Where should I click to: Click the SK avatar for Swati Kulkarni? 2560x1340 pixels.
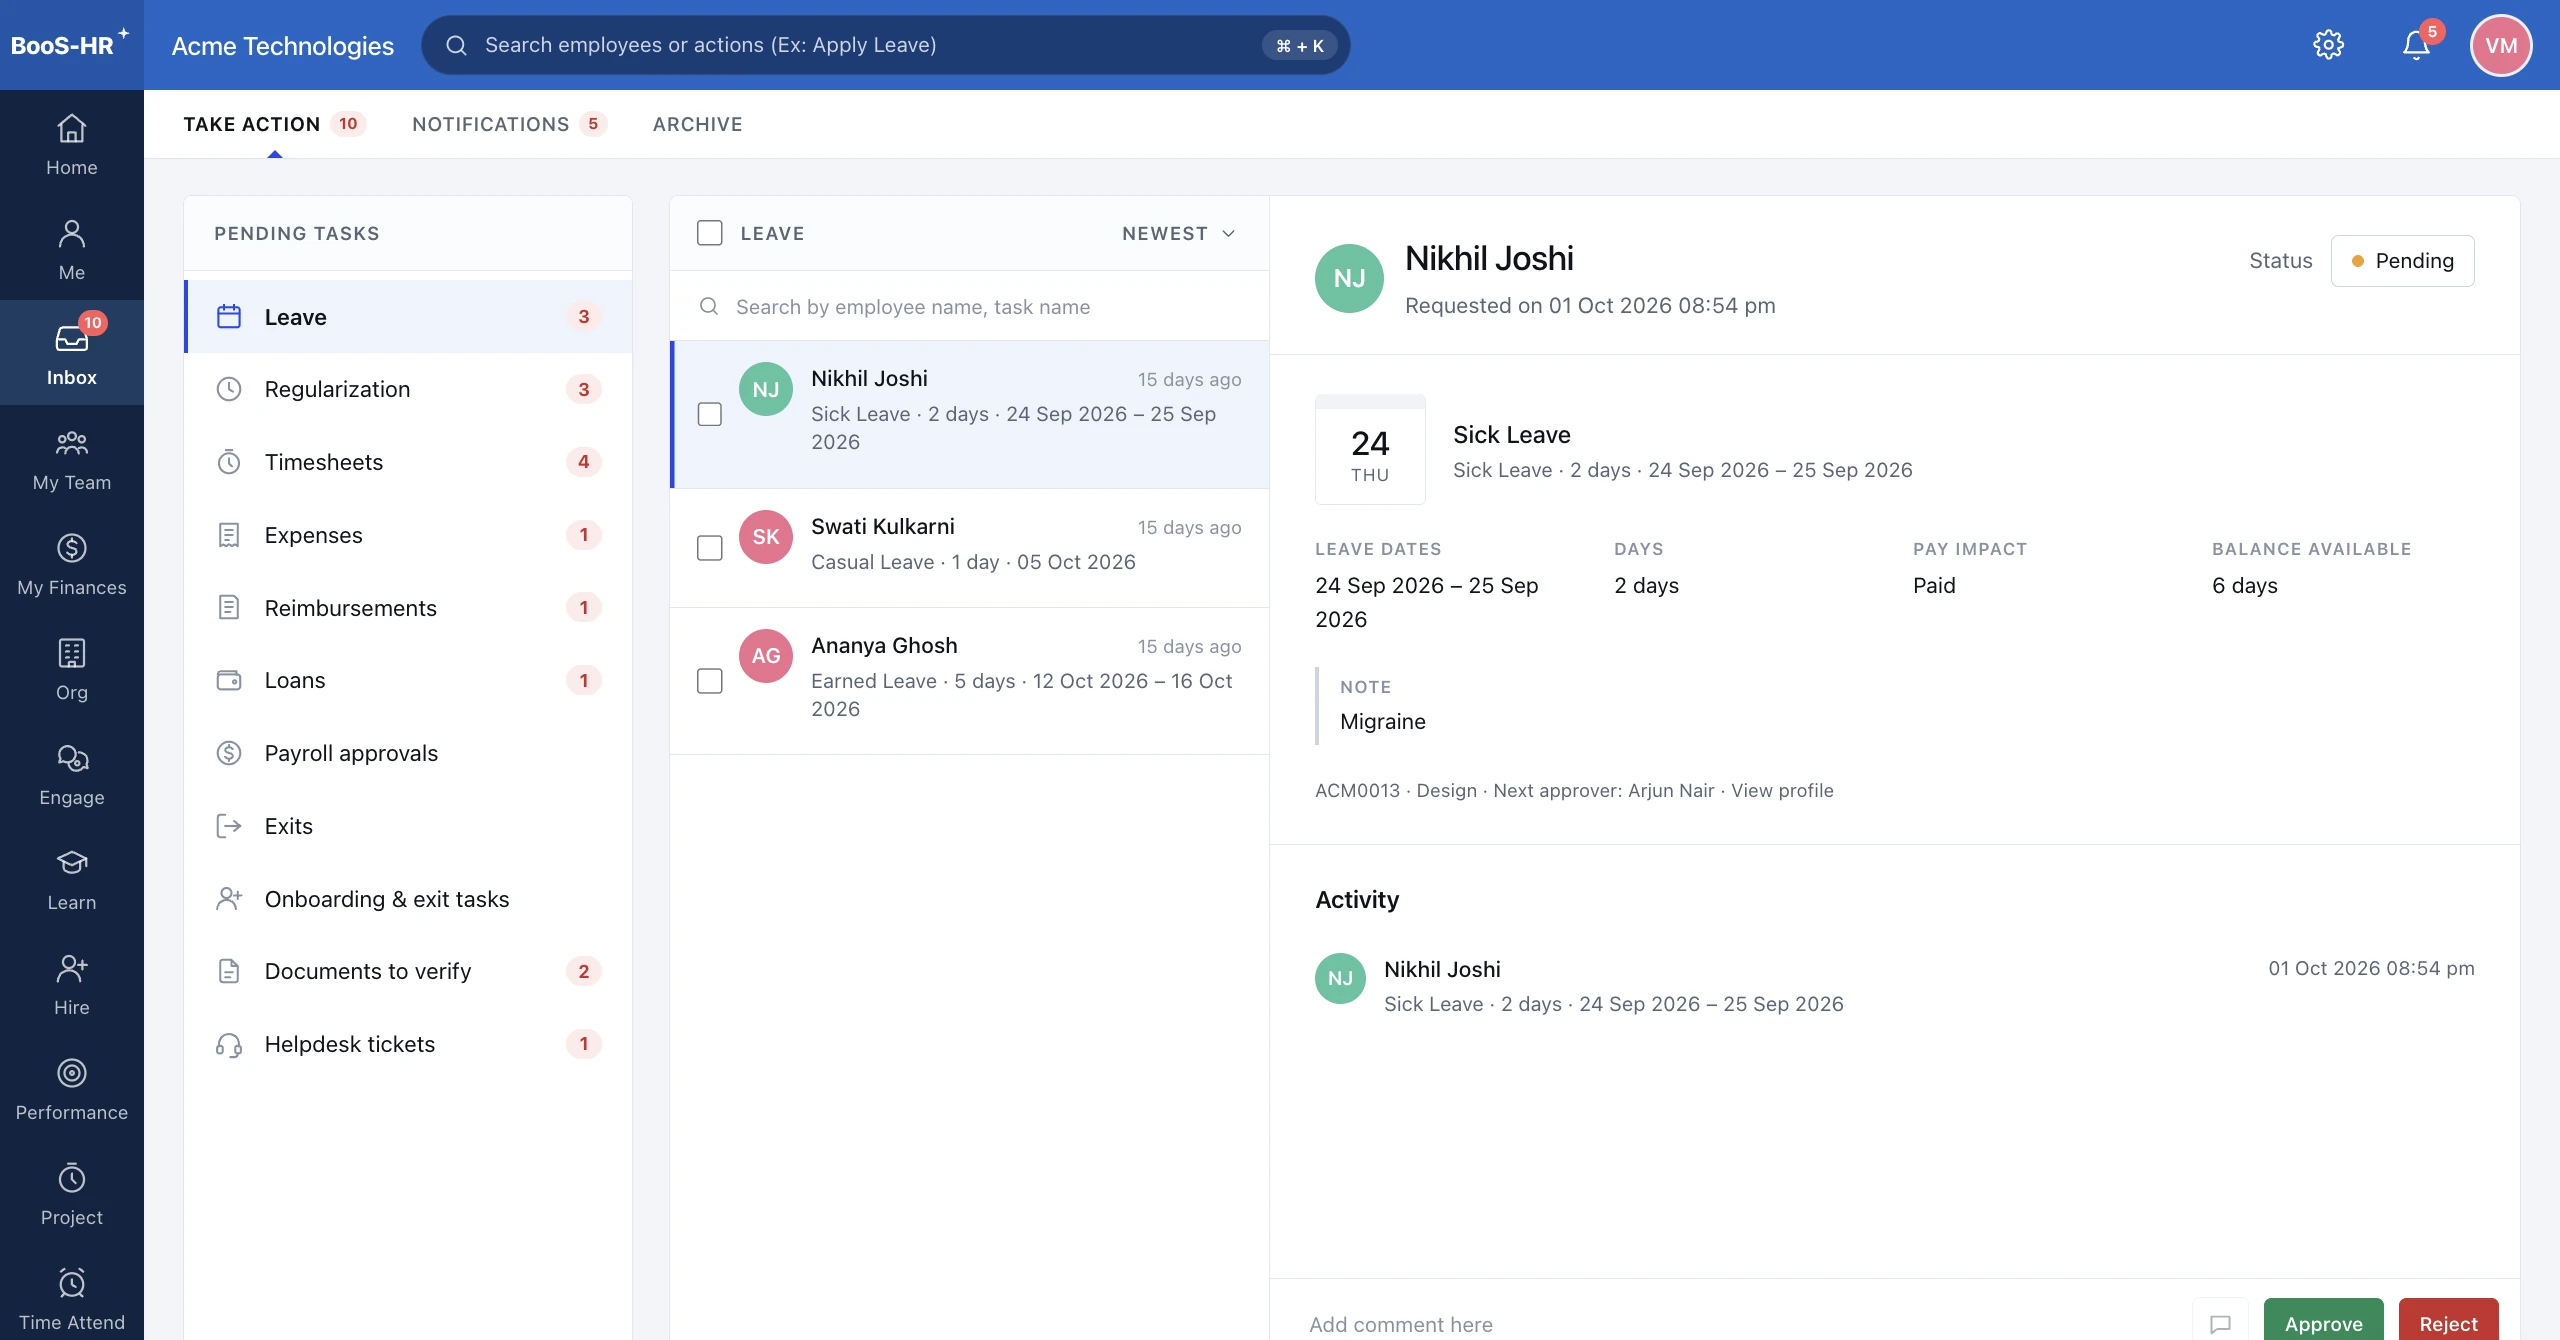[x=765, y=537]
